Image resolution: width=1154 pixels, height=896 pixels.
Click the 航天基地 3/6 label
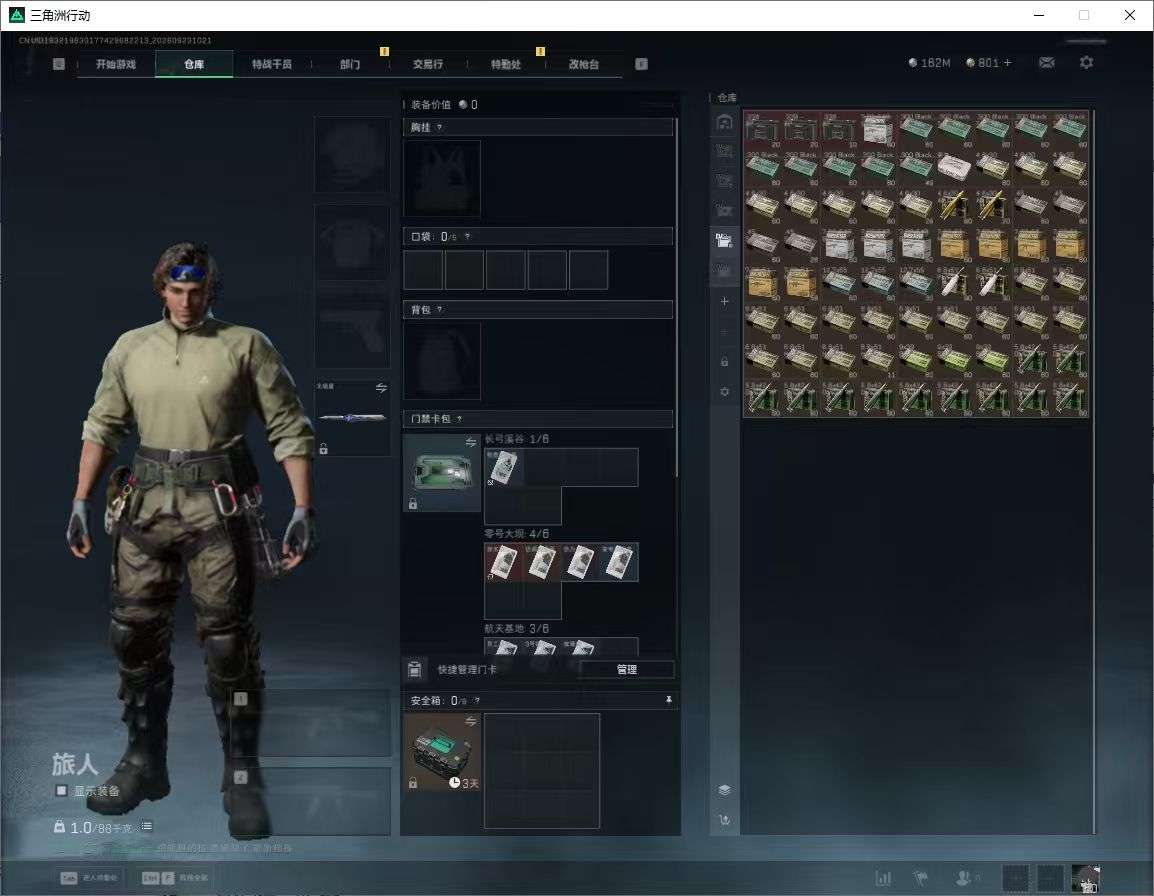tap(517, 629)
